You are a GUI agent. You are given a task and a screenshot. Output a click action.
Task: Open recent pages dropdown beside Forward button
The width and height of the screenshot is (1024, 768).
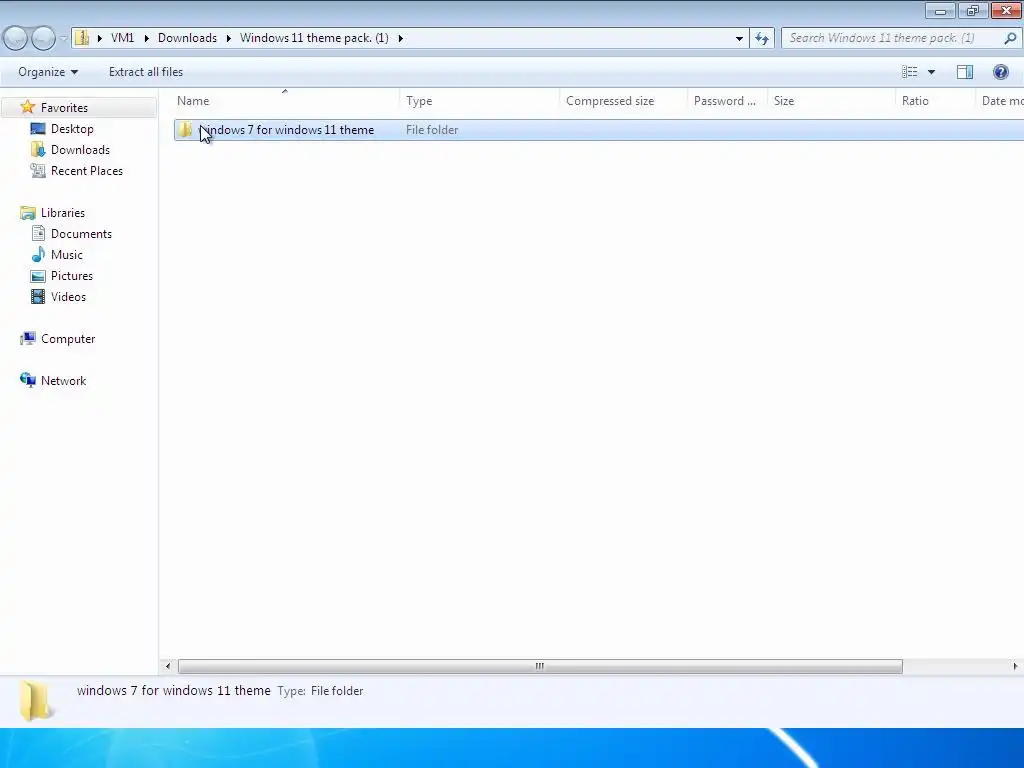[63, 39]
